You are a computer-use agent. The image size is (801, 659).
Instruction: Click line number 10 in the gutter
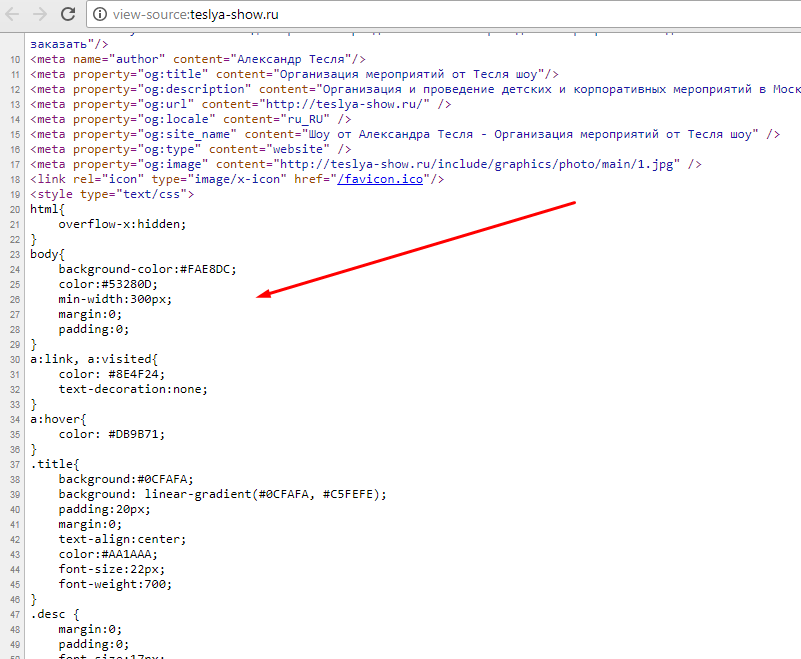pos(13,59)
